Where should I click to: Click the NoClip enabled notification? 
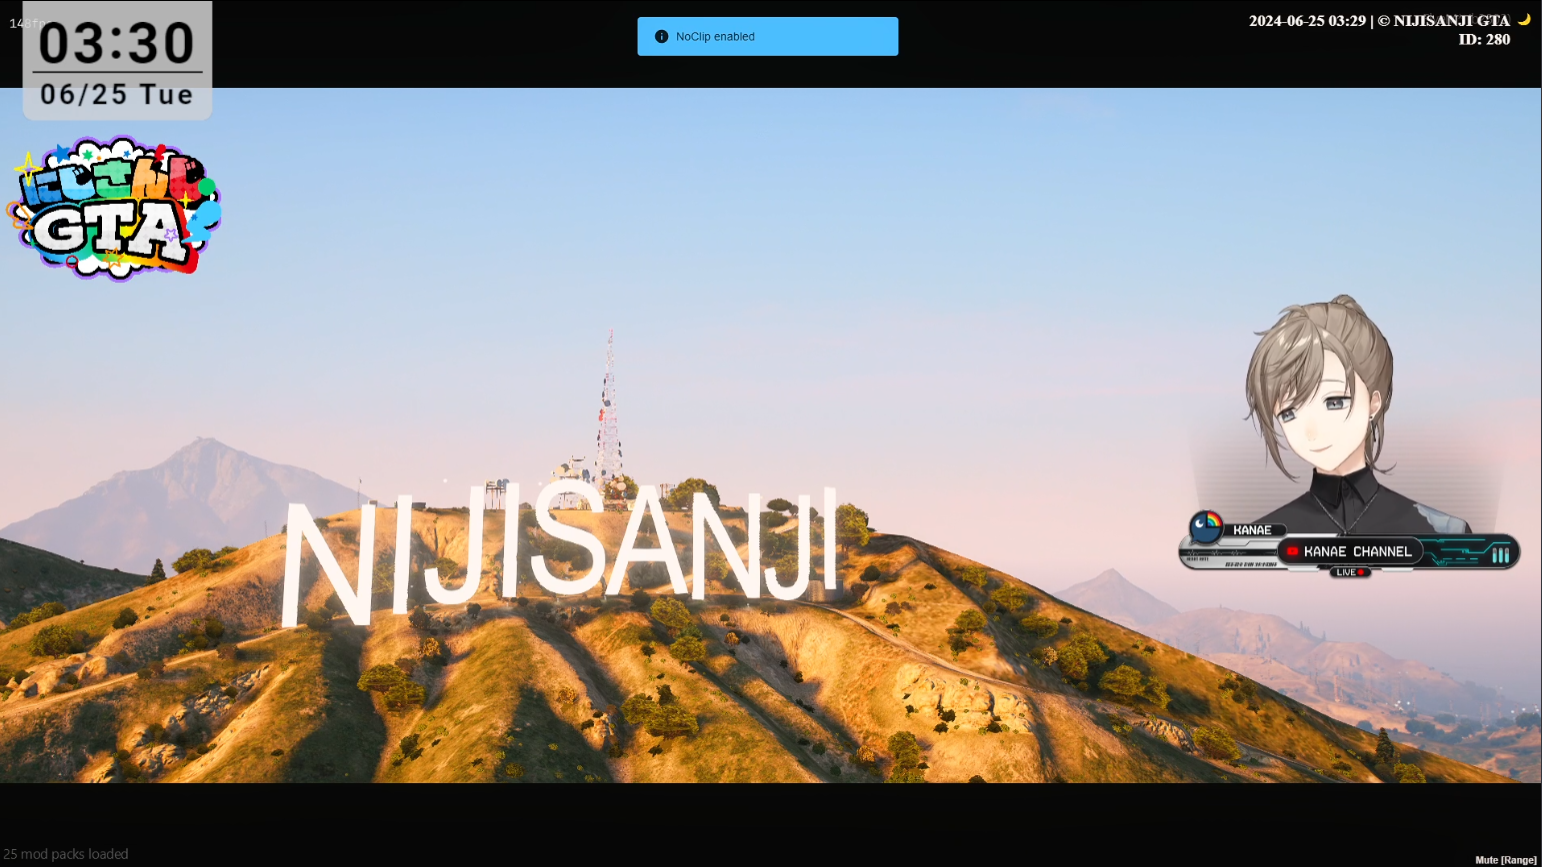point(767,36)
